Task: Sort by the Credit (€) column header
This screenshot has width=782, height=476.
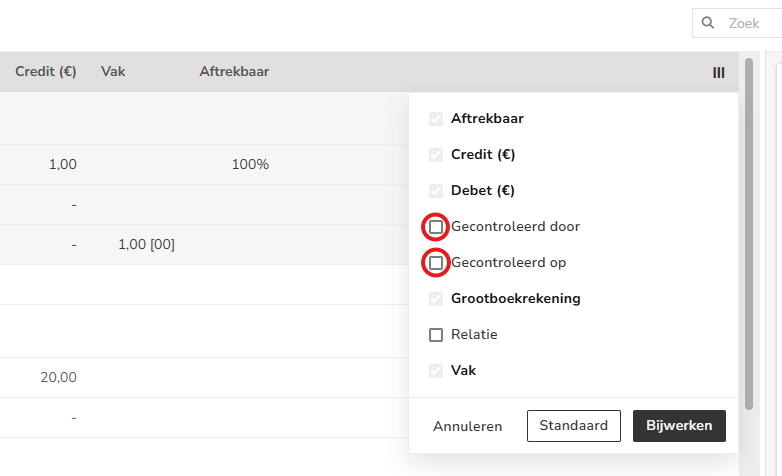Action: pos(46,72)
